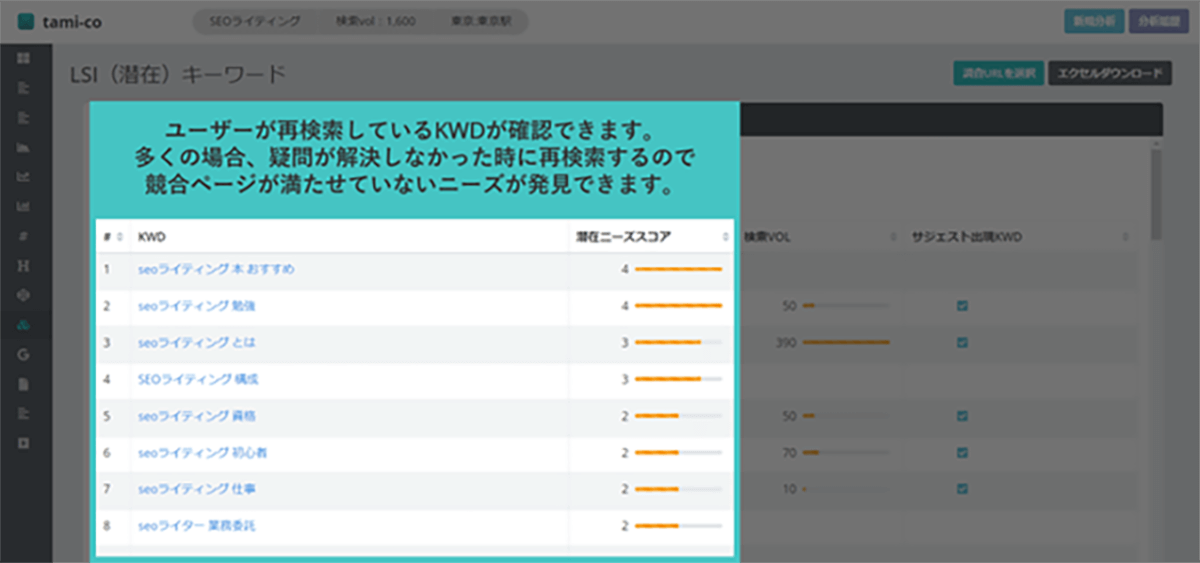Sort by 潜在ニーズスコア column arrows

(x=726, y=237)
